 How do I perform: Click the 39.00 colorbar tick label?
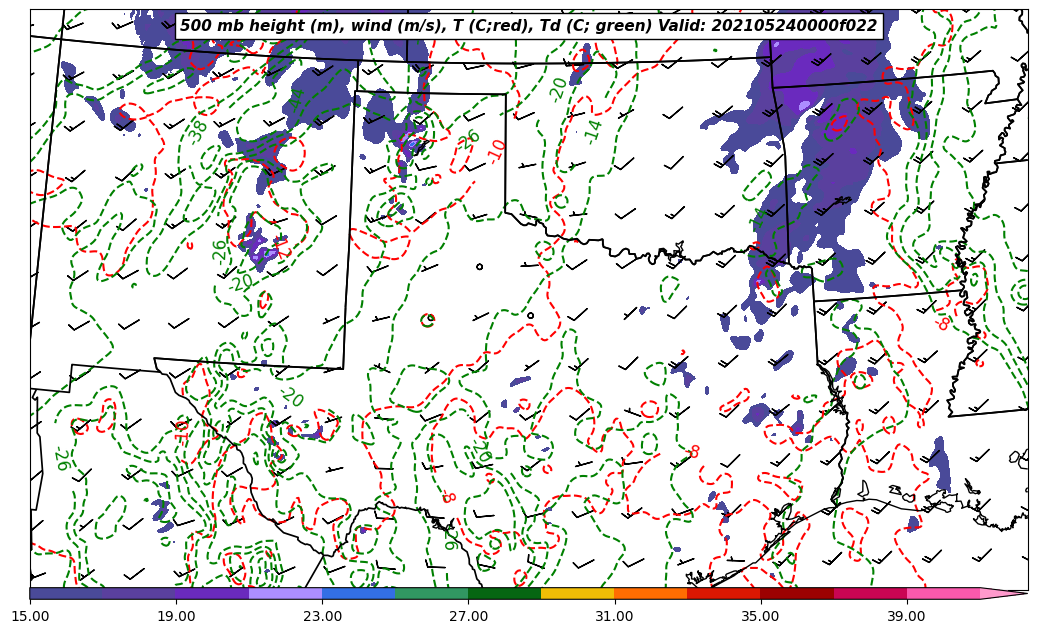[x=906, y=616]
